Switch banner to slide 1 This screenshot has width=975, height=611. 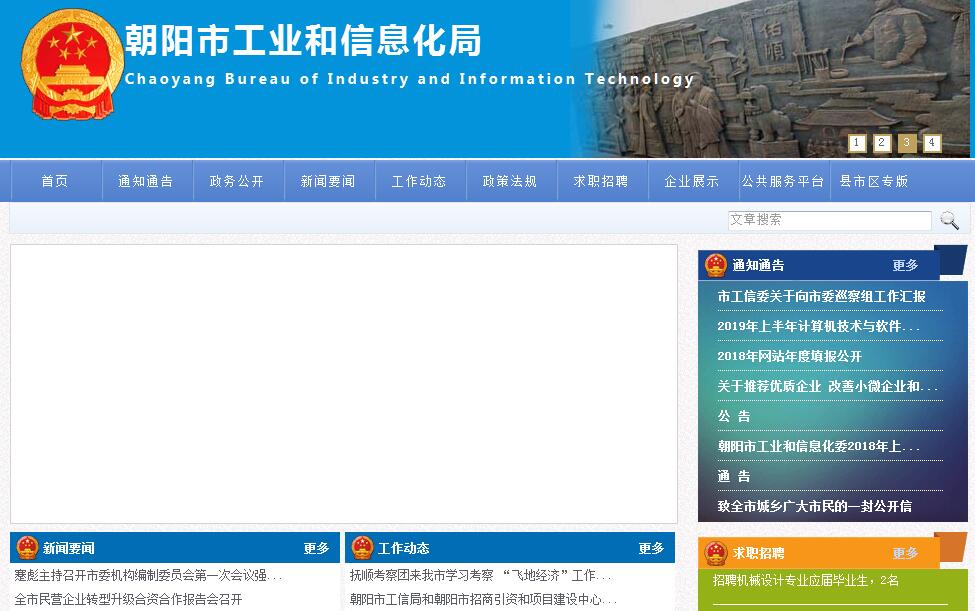[x=857, y=143]
